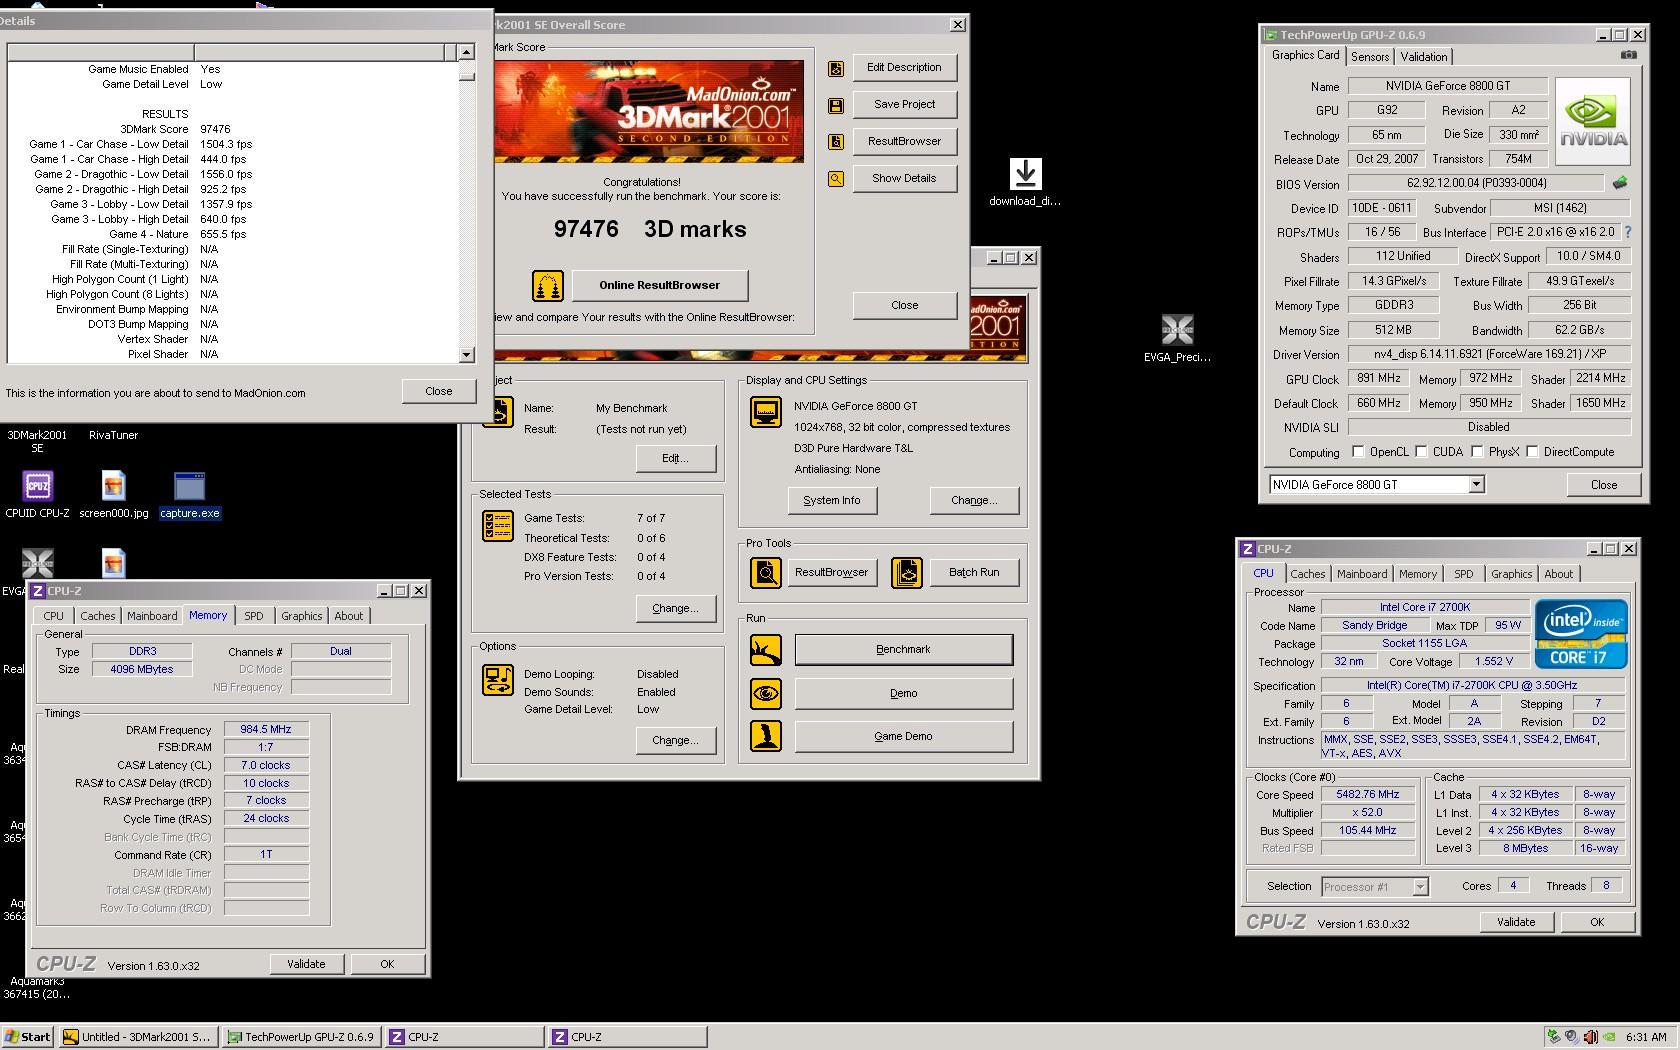
Task: Click the DRAM Frequency value field
Action: click(266, 730)
